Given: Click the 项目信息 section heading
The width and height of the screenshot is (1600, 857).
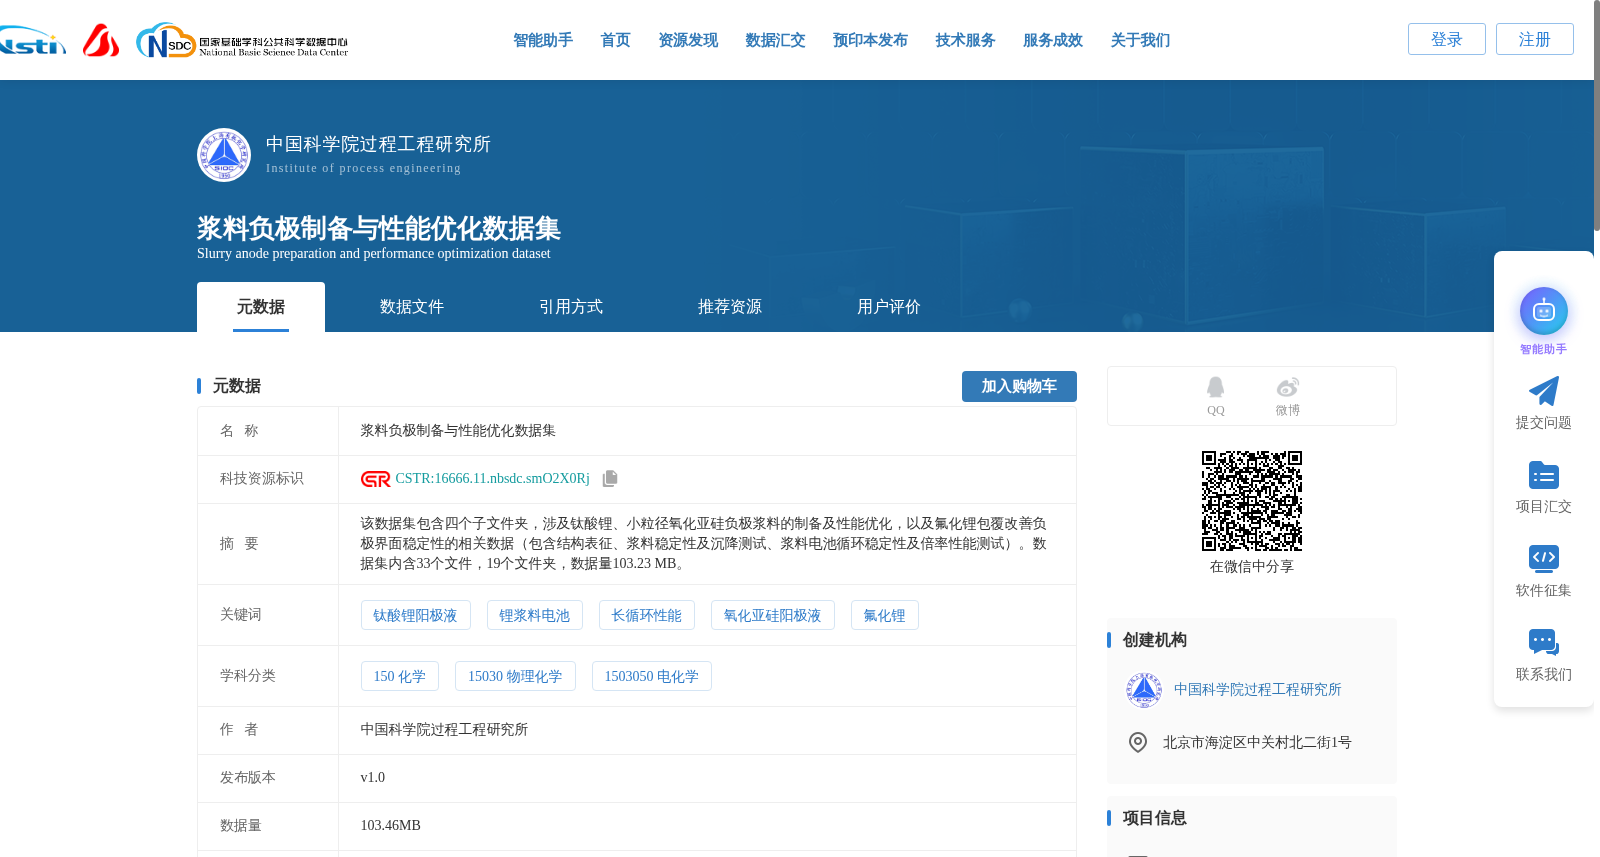Looking at the screenshot, I should [1154, 818].
